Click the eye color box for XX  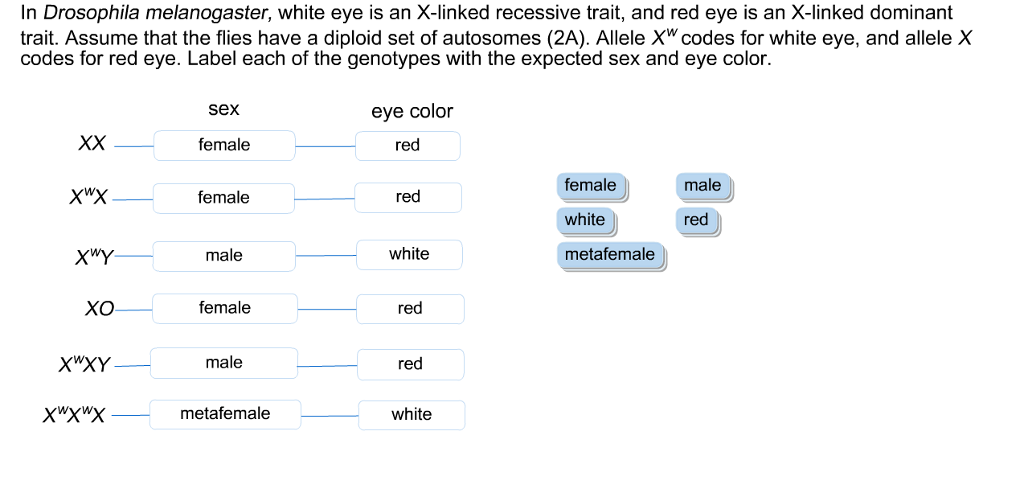coord(408,146)
